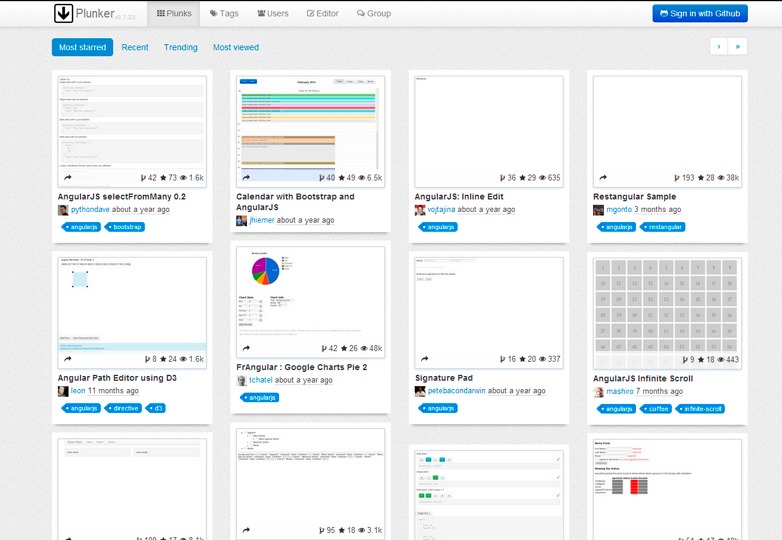Open the Tags tab
782x540 pixels.
click(224, 13)
